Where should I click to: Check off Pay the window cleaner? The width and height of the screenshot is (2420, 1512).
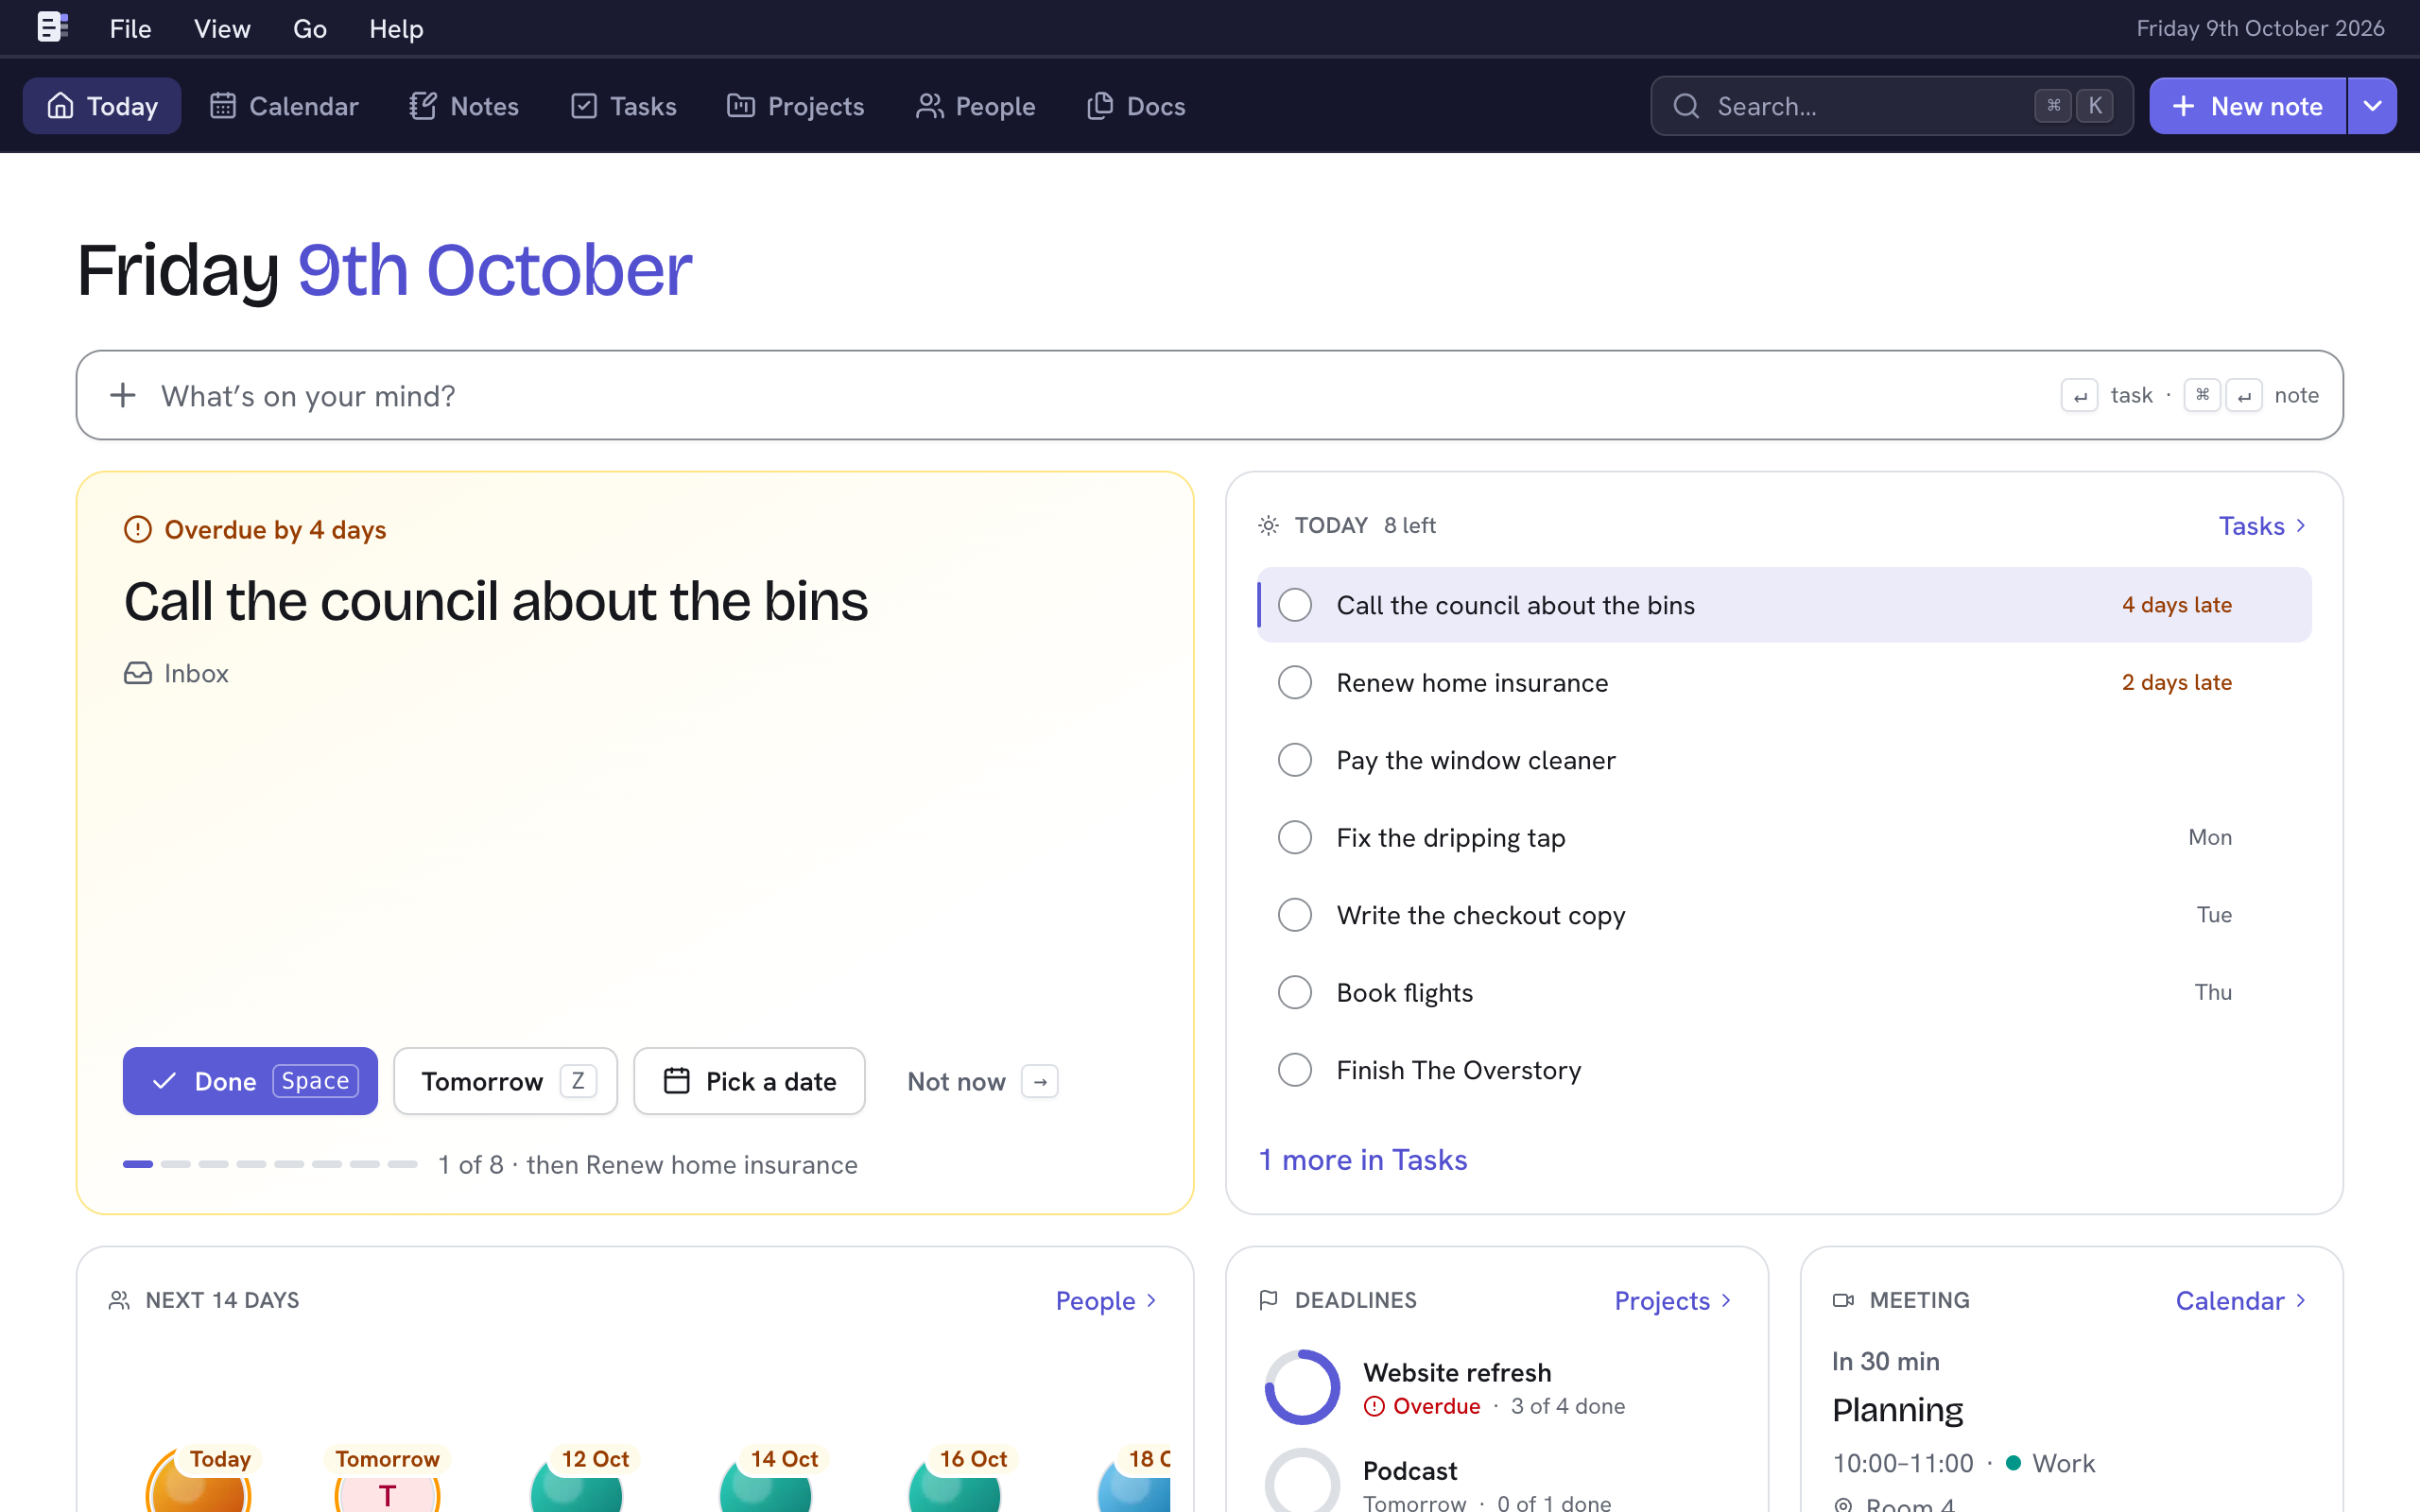(1295, 760)
